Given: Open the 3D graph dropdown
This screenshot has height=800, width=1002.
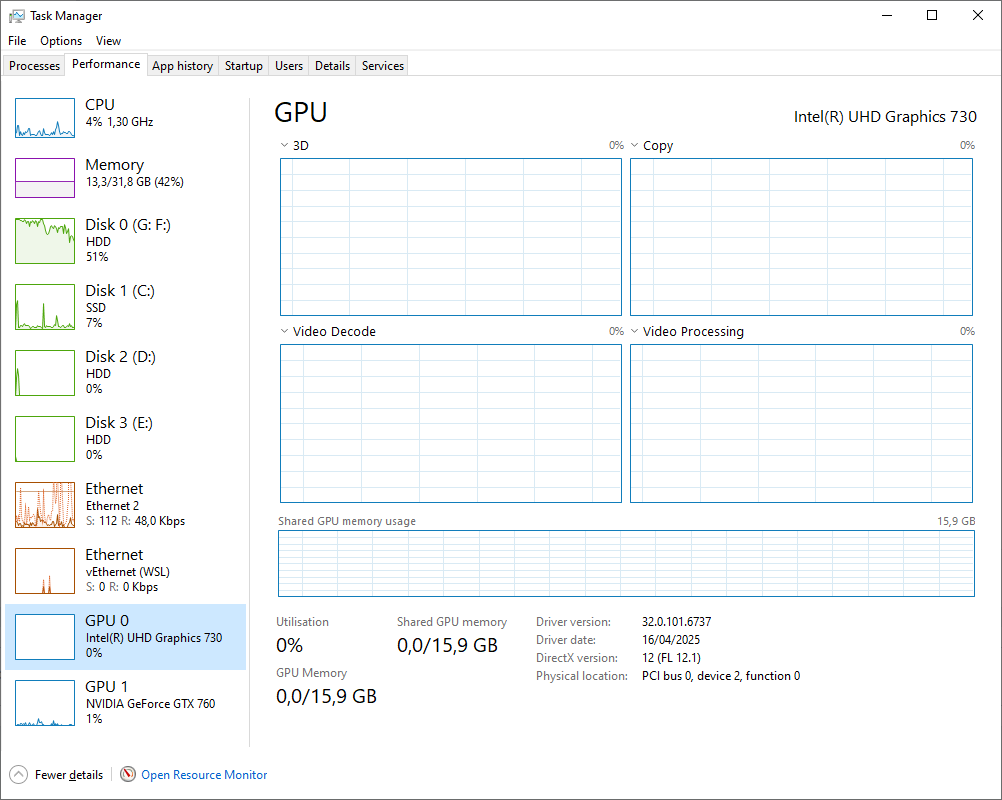Looking at the screenshot, I should [x=285, y=145].
